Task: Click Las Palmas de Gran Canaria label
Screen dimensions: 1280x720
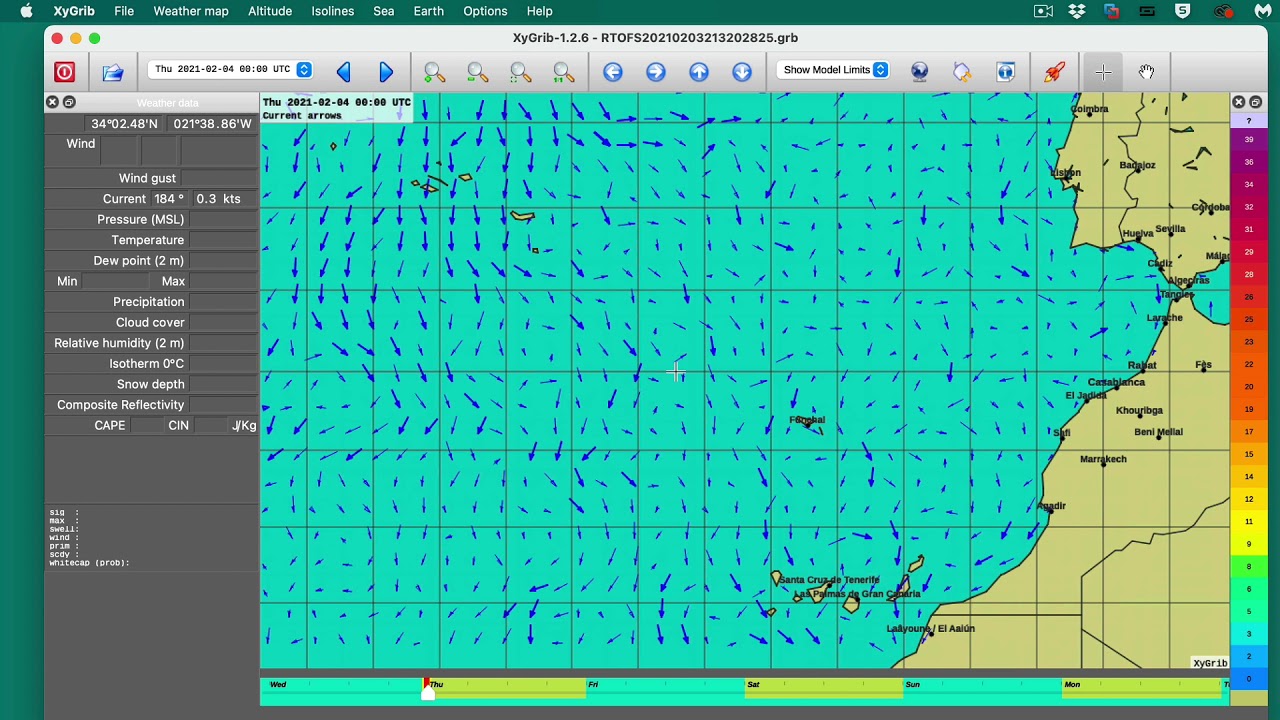Action: [857, 594]
